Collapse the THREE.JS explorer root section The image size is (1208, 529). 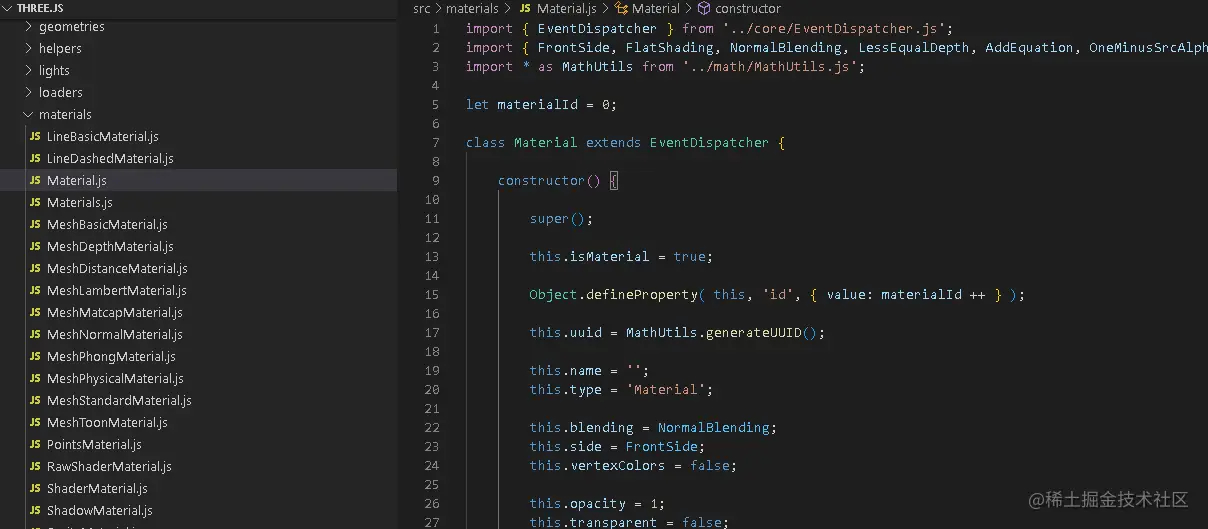coord(9,8)
